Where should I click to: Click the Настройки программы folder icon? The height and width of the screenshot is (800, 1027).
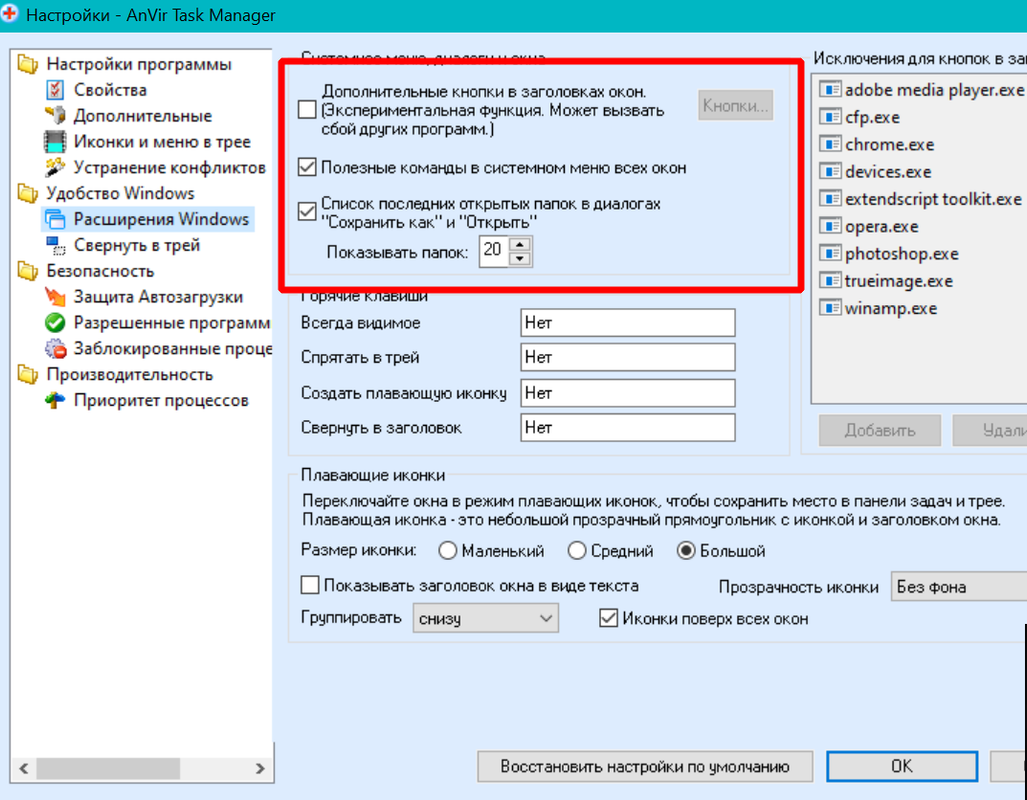(x=28, y=64)
